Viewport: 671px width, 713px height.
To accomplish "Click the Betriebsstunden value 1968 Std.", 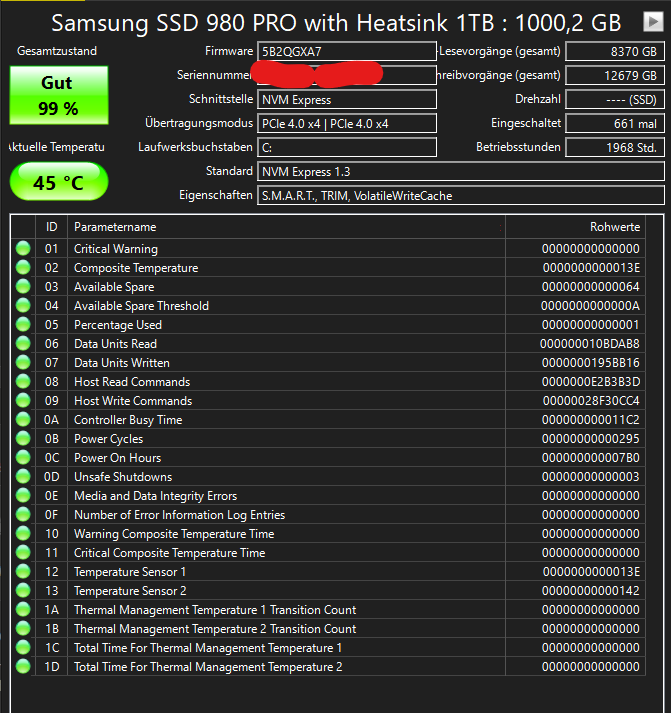I will point(615,147).
